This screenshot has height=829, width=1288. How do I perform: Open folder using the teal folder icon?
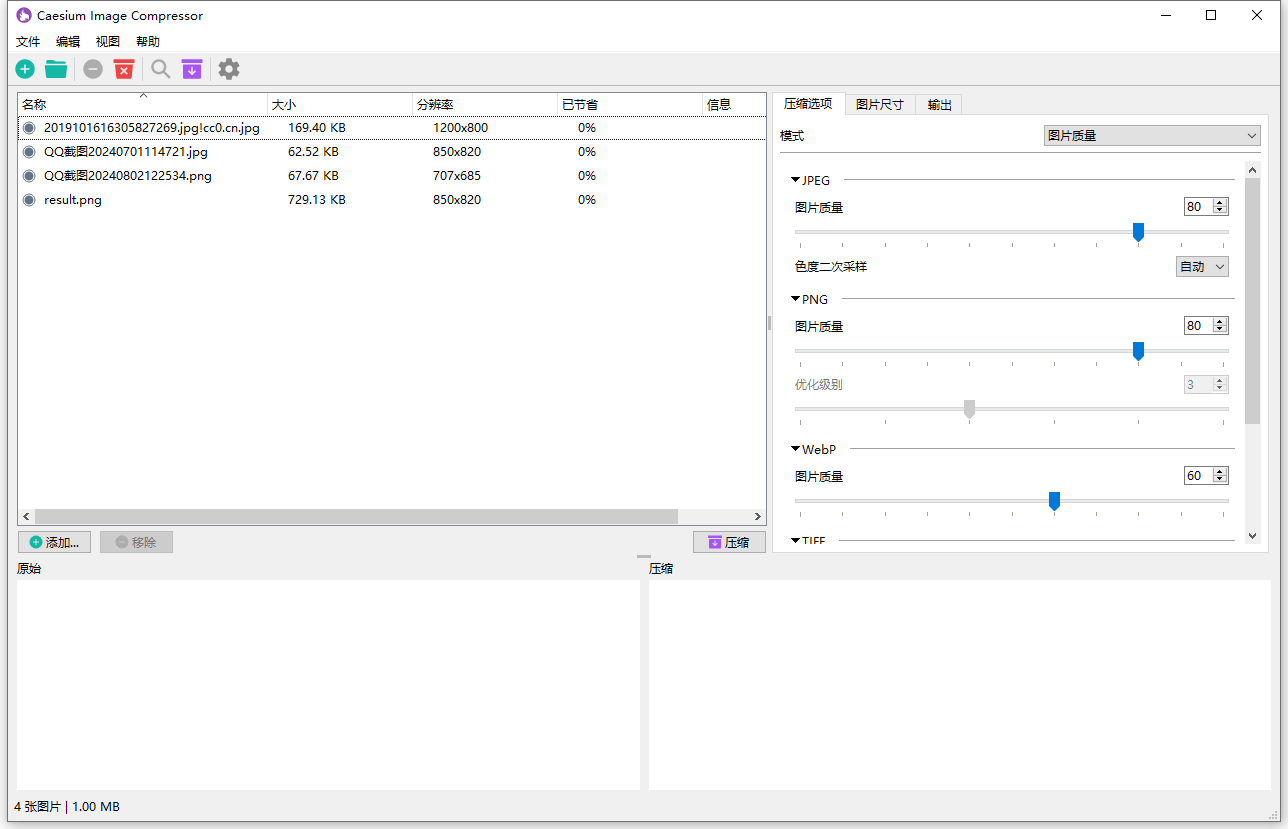tap(56, 69)
